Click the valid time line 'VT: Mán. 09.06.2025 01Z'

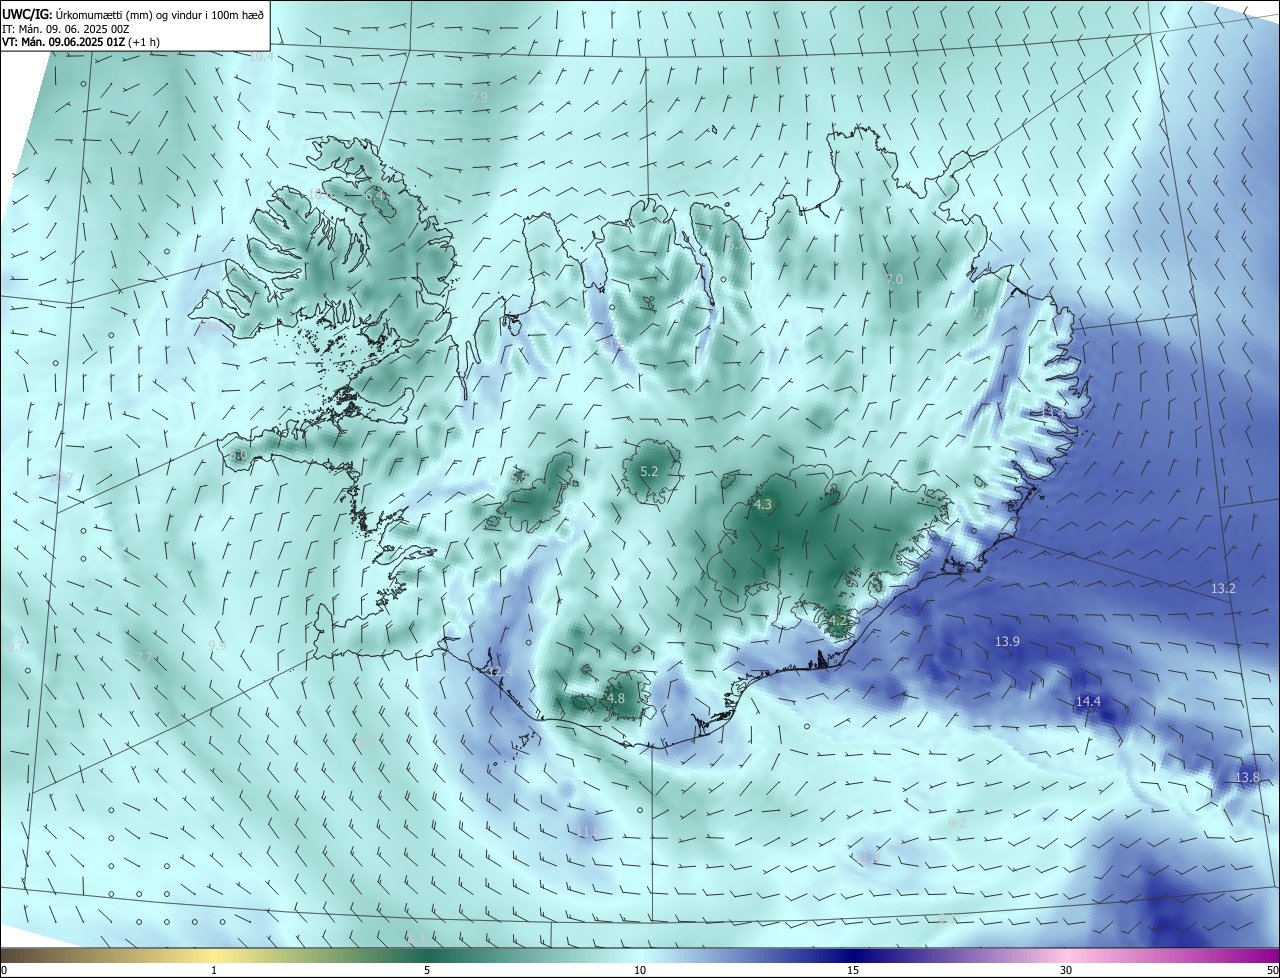63,42
